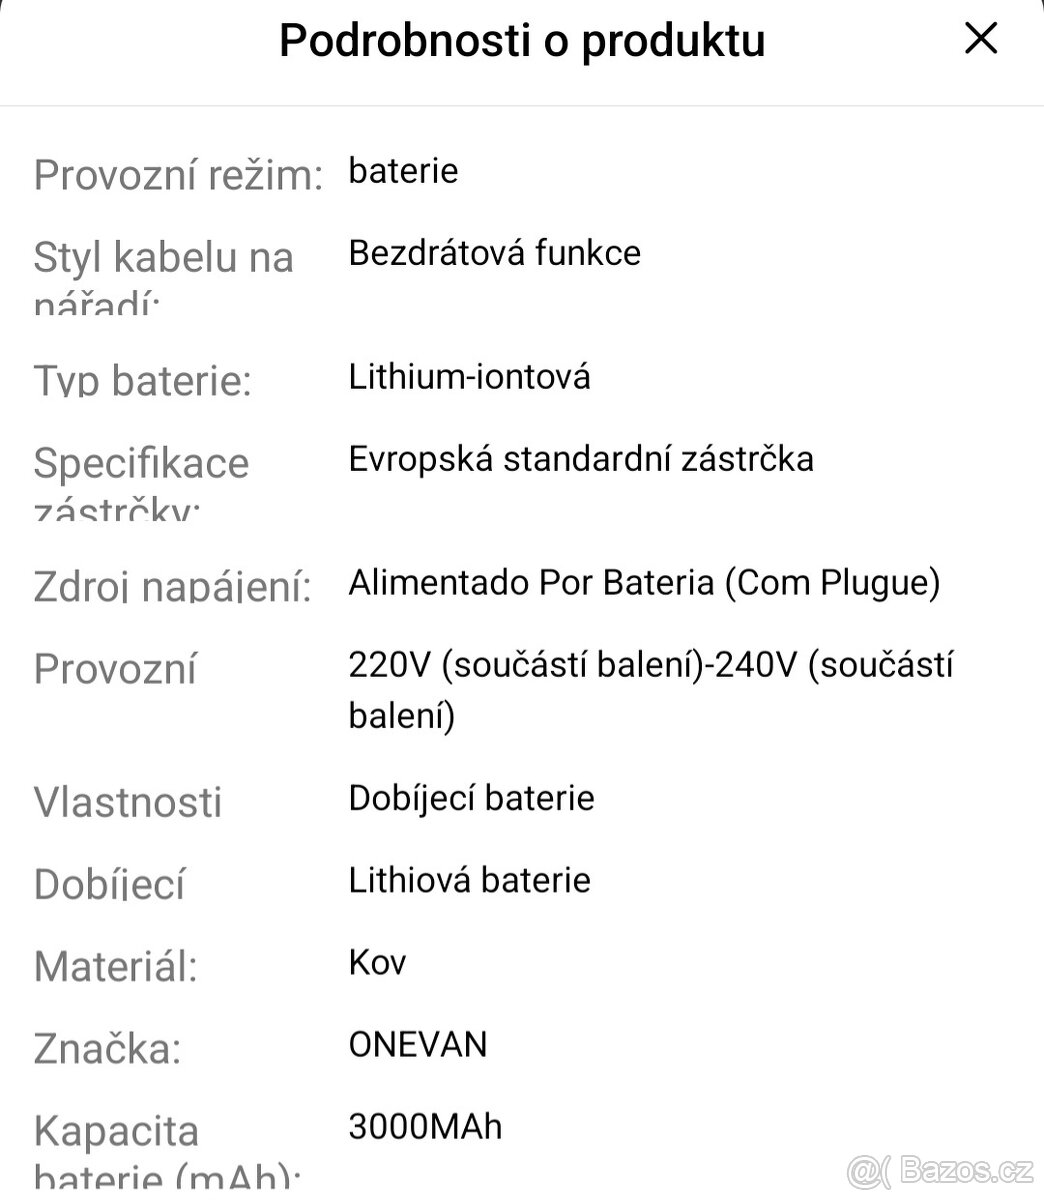Click the Provozní režim label
The width and height of the screenshot is (1044, 1200).
coord(178,175)
